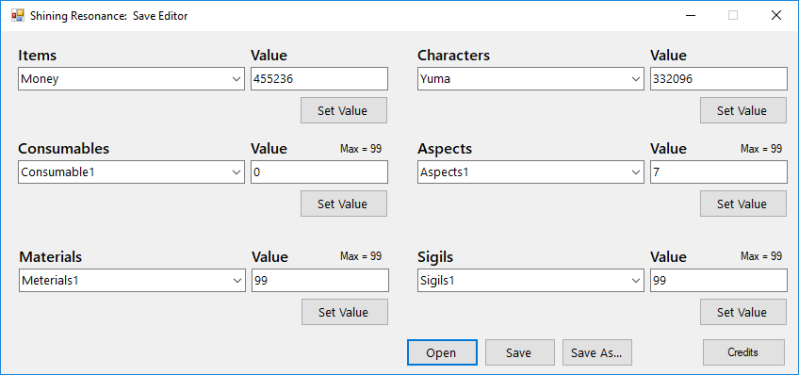The image size is (799, 375).
Task: Click the Yuma value field showing 332096
Action: 718,79
